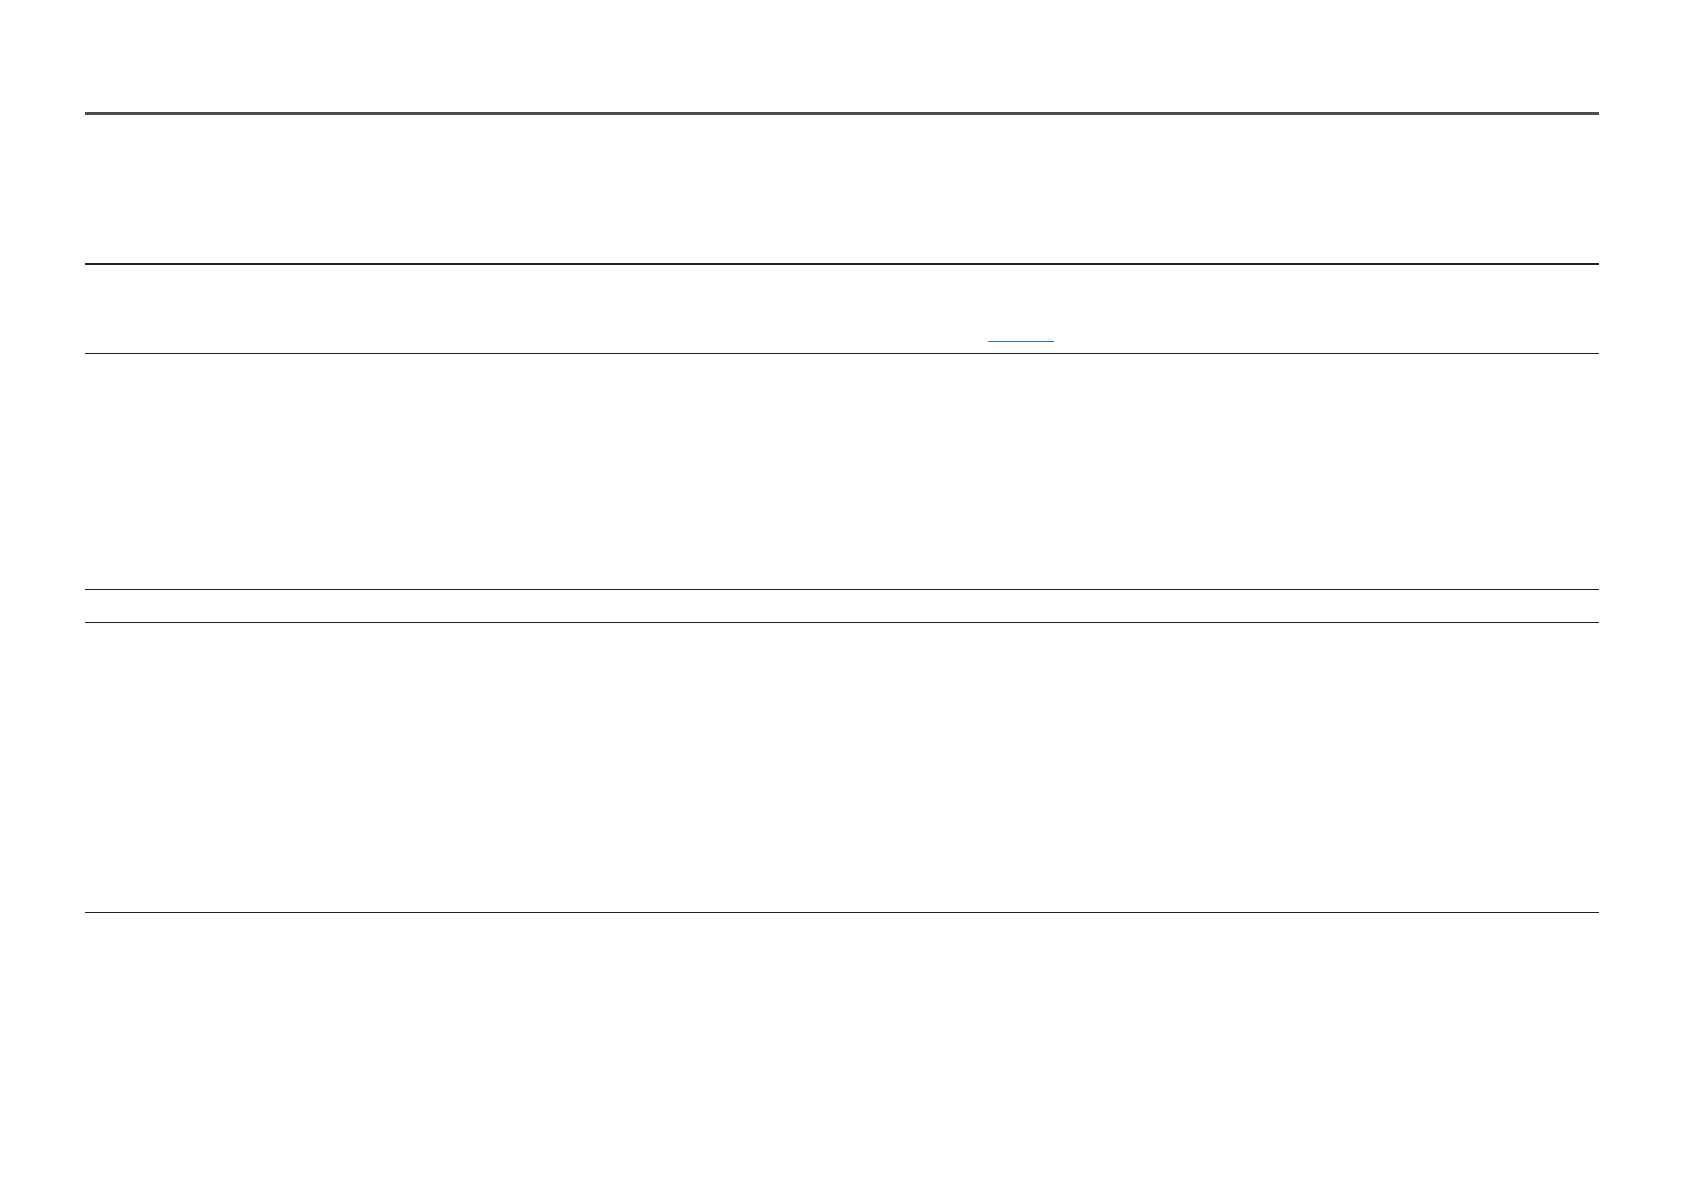1684x1191 pixels.
Task: Select the blank header area under the thick rule
Action: (x=841, y=189)
